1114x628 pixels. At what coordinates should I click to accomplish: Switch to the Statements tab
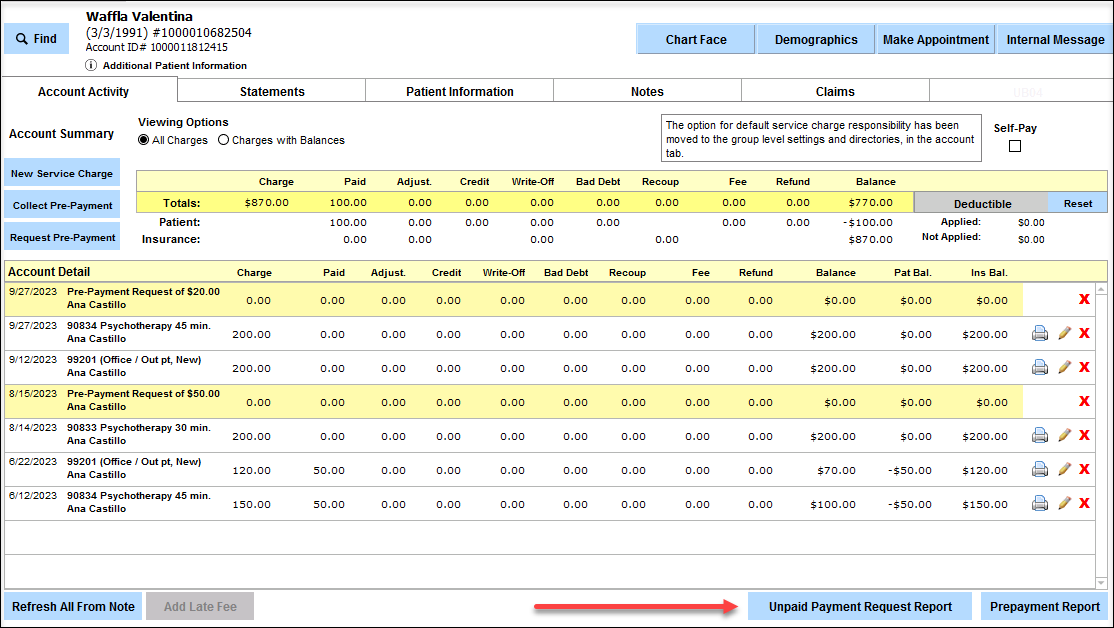[x=272, y=91]
